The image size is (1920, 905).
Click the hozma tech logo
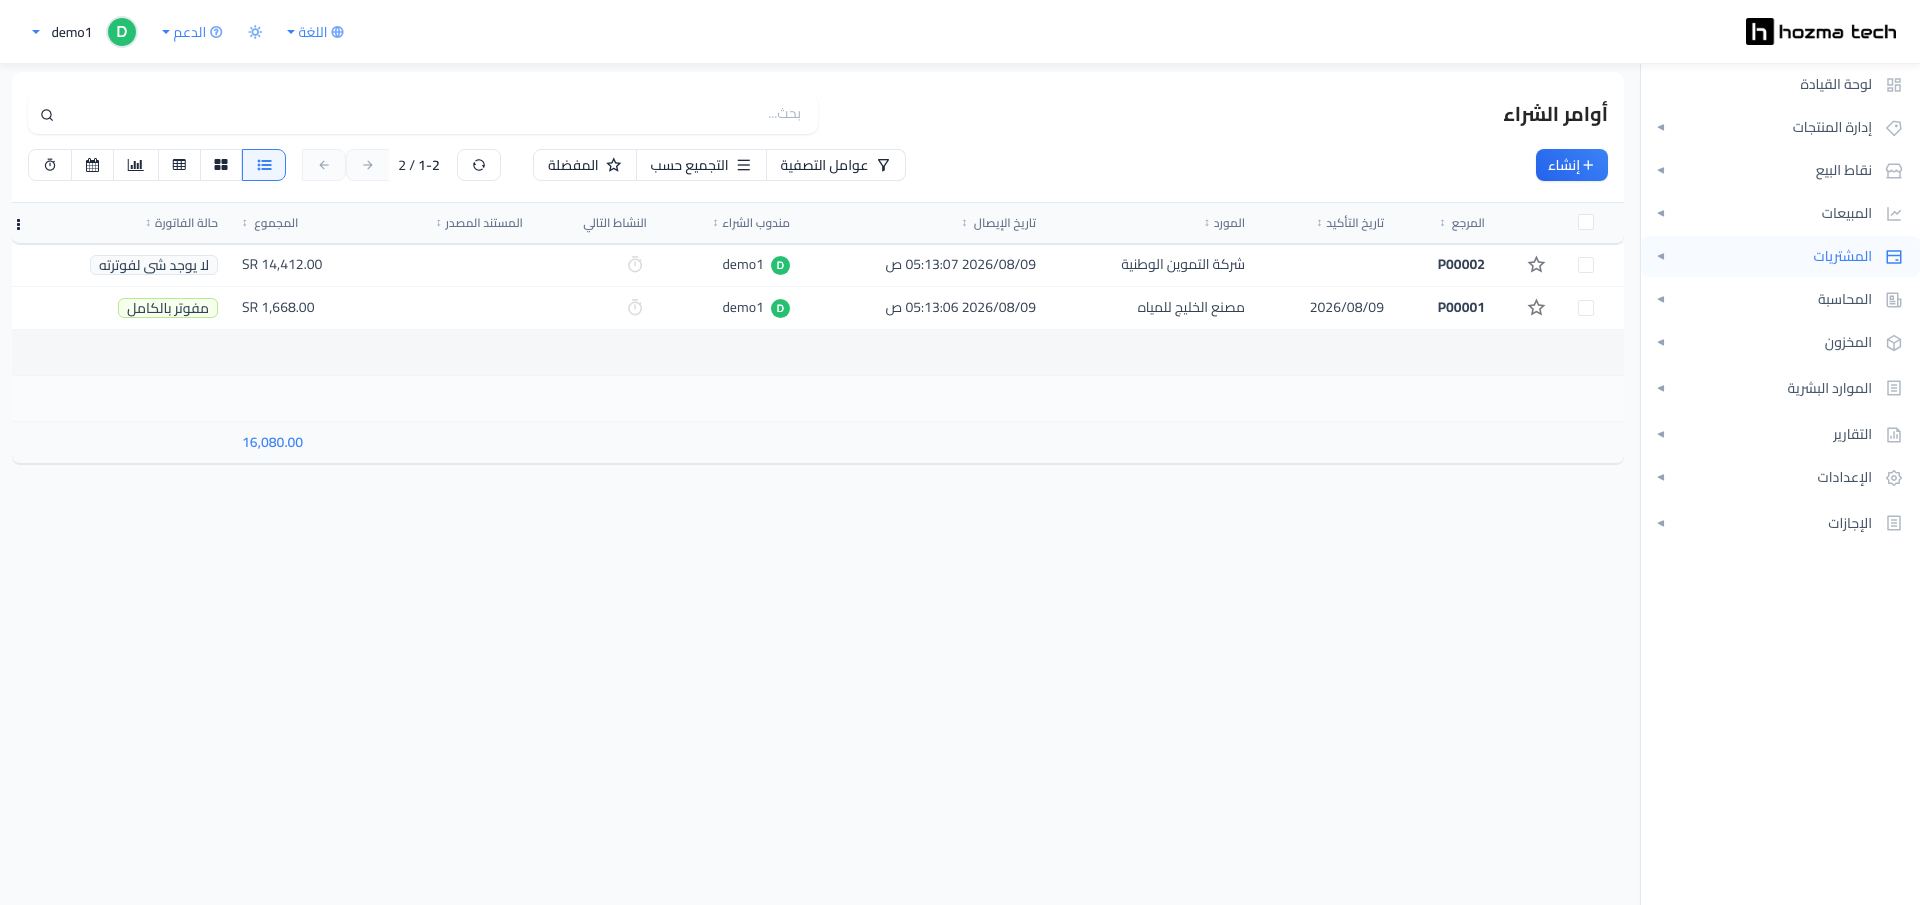1821,32
